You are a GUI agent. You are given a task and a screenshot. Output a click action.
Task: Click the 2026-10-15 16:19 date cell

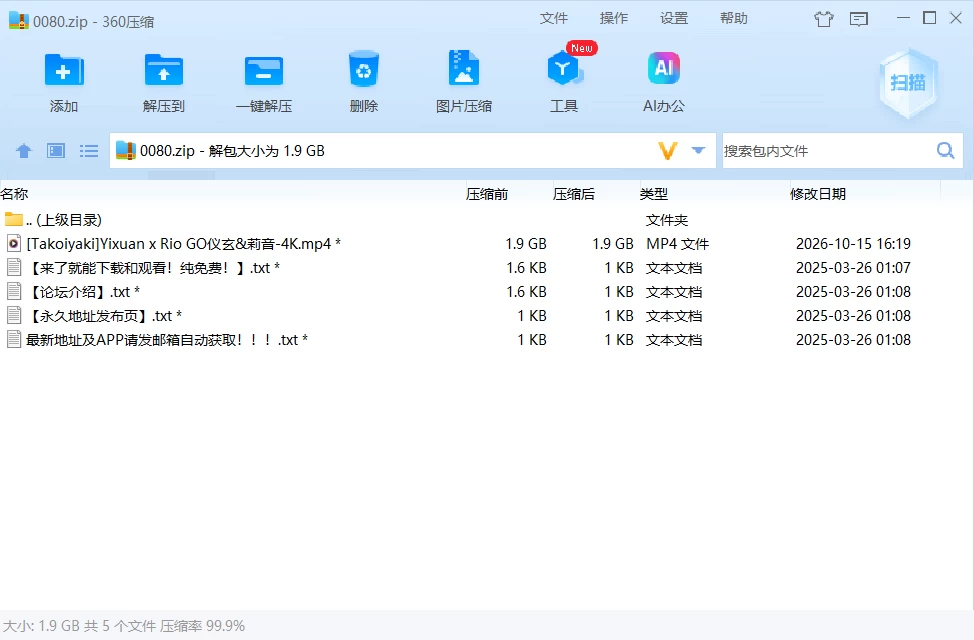(x=853, y=244)
